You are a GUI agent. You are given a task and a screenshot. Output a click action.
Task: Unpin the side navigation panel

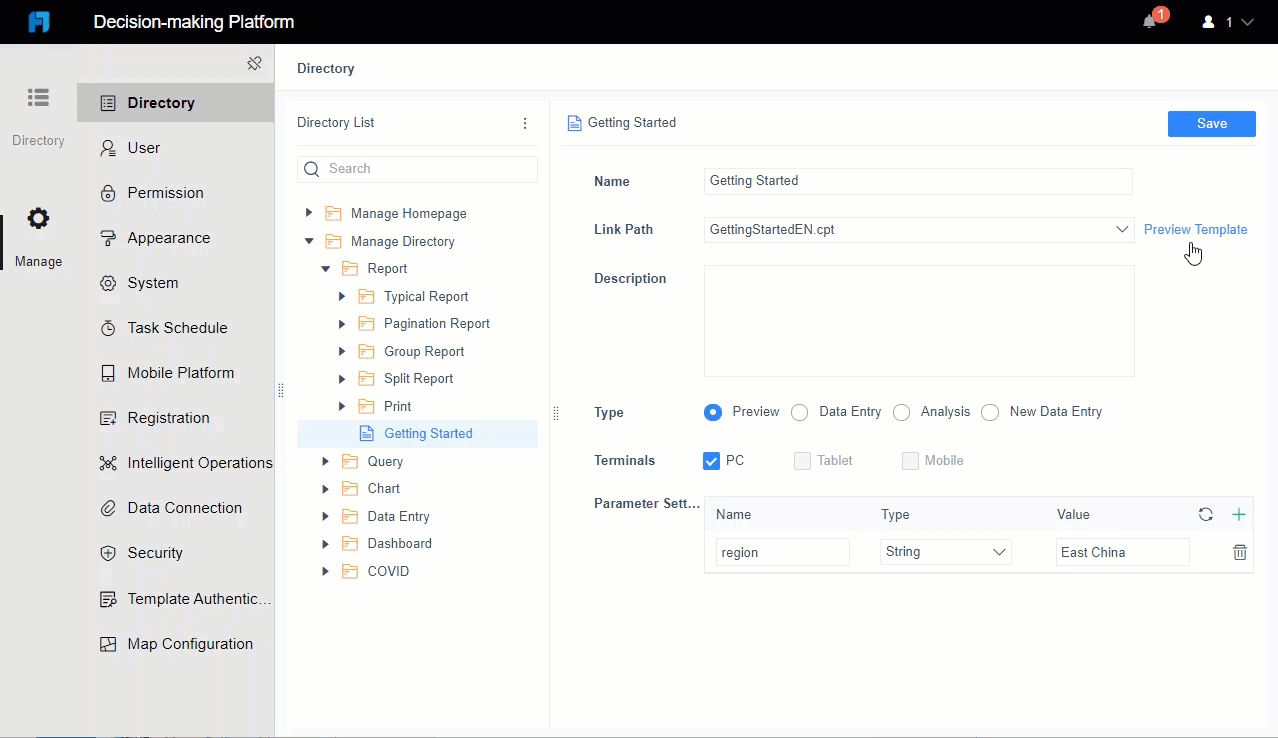pyautogui.click(x=254, y=63)
